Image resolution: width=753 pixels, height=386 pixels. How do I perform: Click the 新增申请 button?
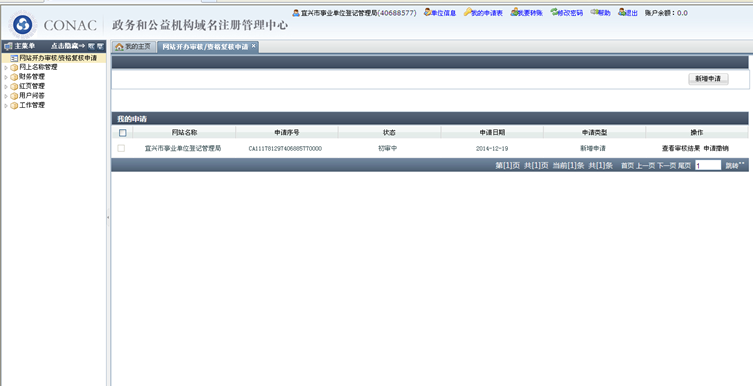click(x=708, y=79)
